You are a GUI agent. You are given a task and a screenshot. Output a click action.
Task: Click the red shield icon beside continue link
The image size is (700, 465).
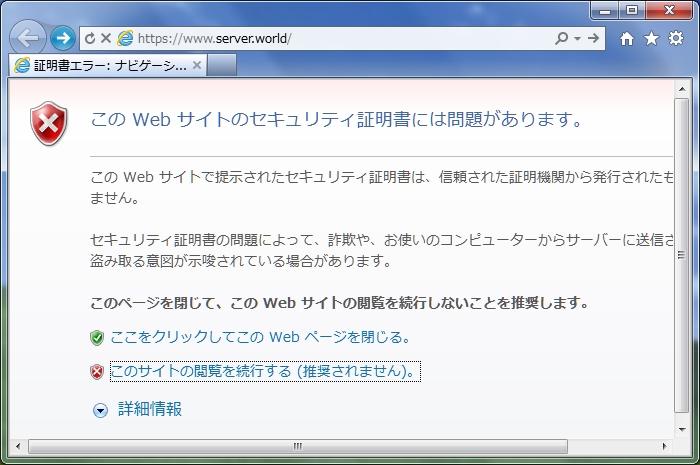(x=97, y=372)
